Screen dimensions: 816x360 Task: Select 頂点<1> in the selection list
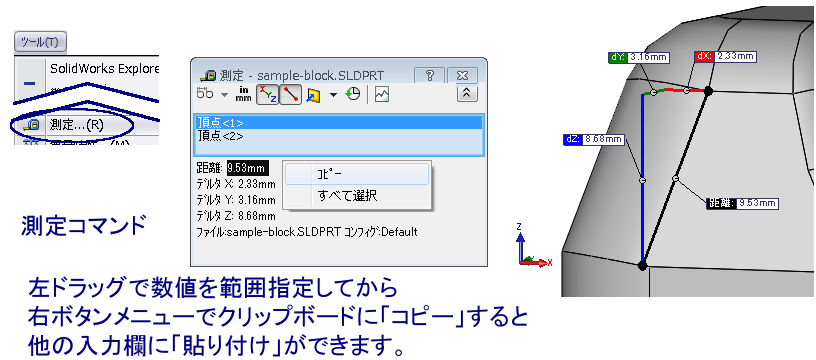tap(339, 123)
